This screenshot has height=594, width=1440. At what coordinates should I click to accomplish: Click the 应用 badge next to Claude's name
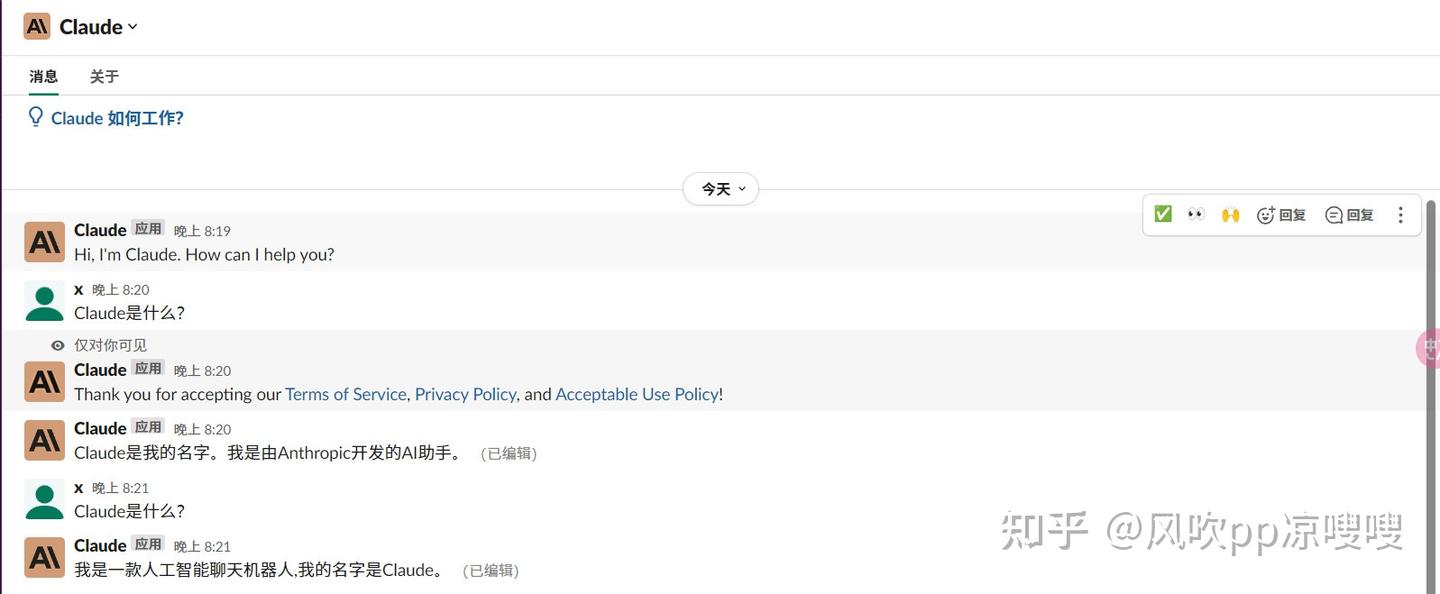[x=148, y=228]
